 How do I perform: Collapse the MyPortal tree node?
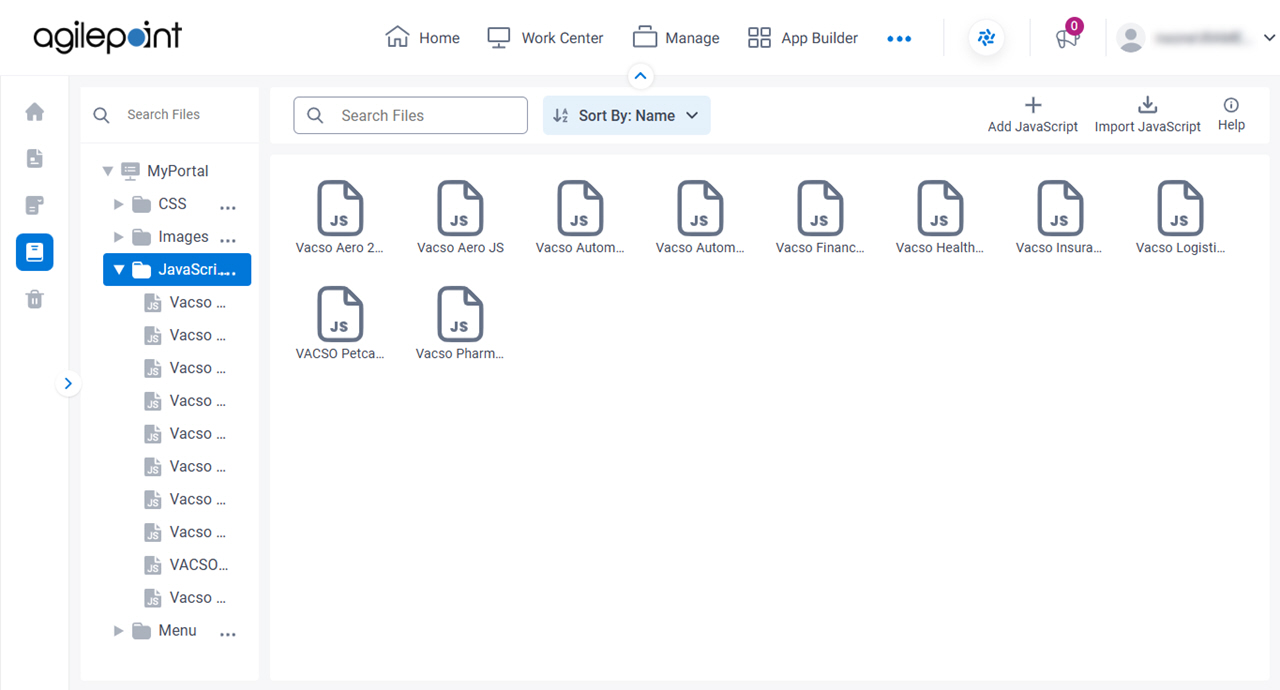click(x=108, y=171)
